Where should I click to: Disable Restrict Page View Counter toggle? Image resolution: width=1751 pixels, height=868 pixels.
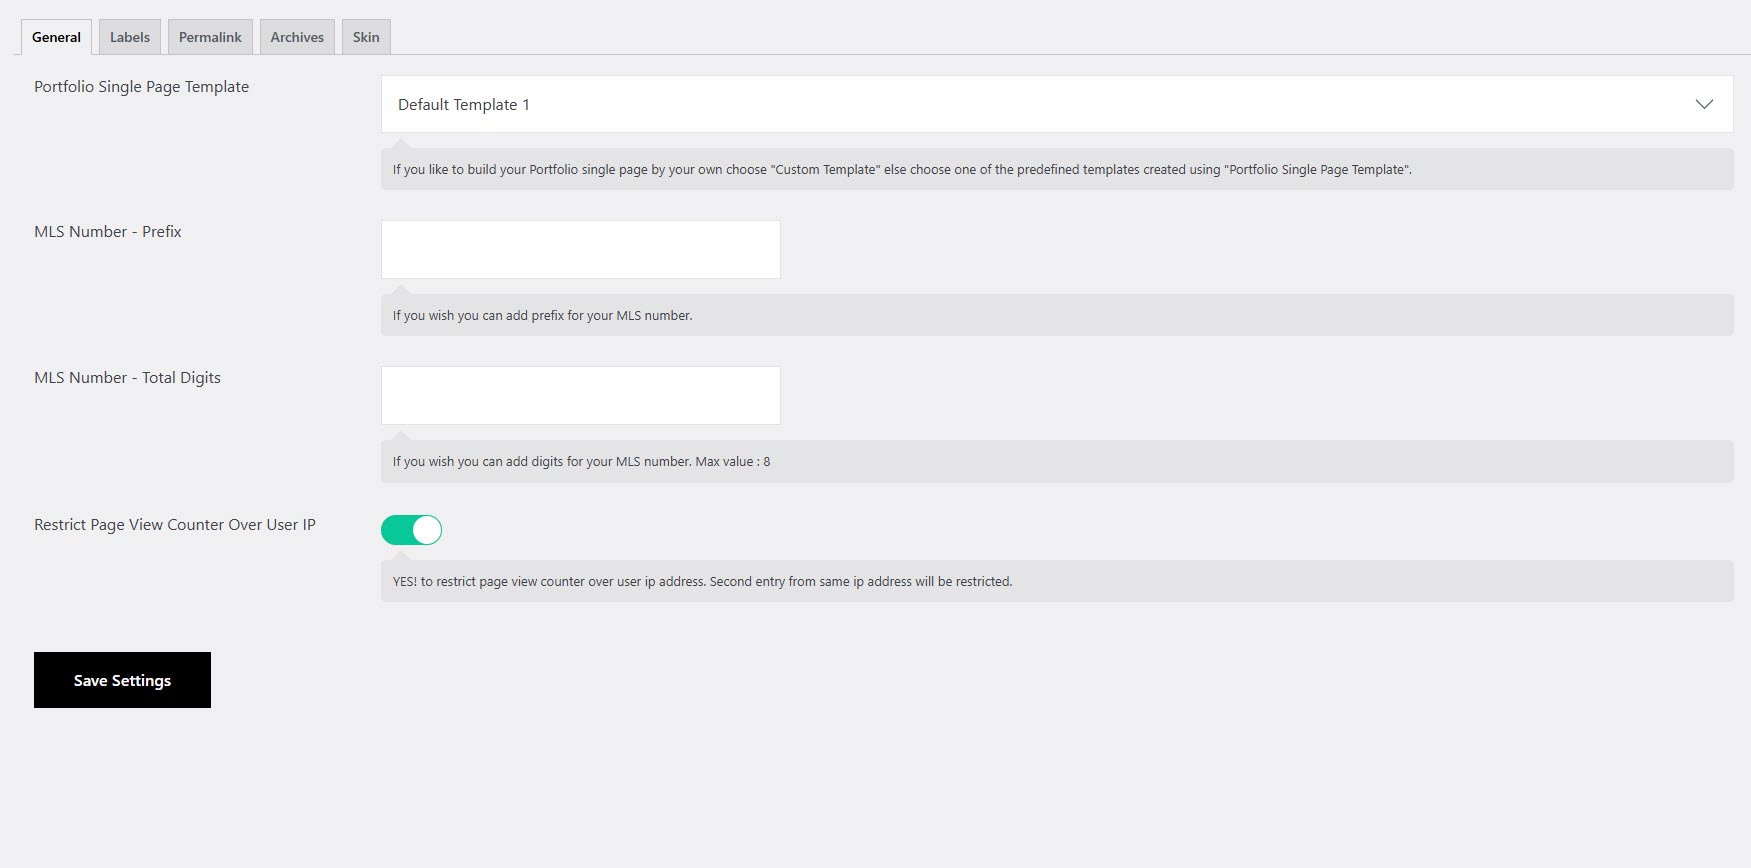(411, 530)
